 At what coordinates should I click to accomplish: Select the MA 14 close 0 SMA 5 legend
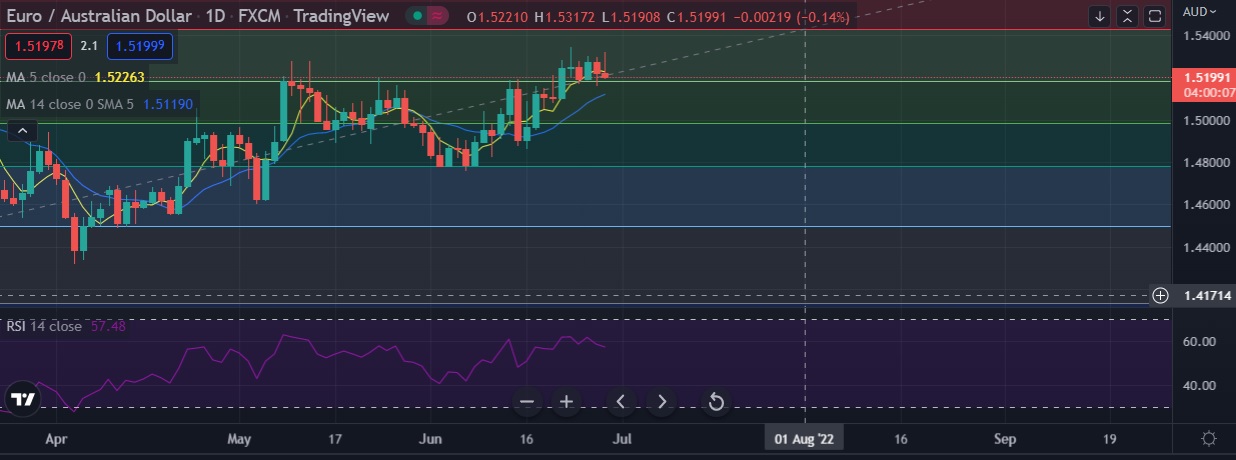(x=72, y=103)
